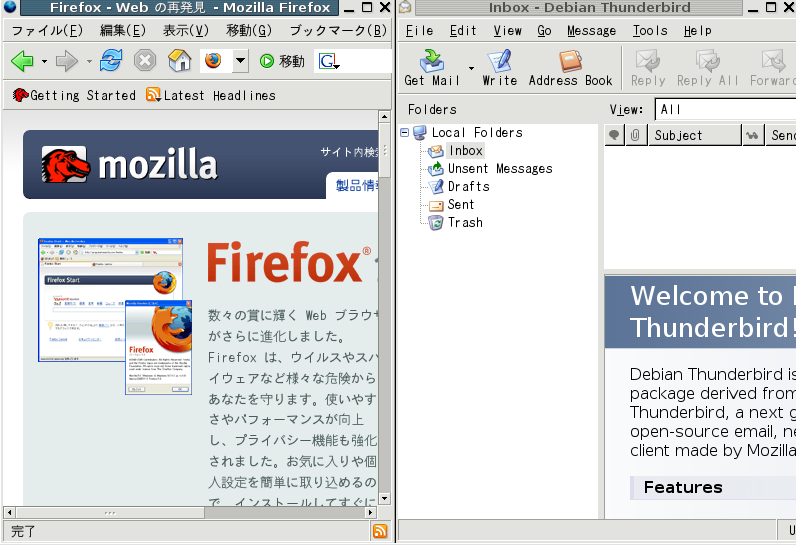Click the Firefox horizontal scrollbar thumb
This screenshot has height=545, width=796.
tap(110, 513)
